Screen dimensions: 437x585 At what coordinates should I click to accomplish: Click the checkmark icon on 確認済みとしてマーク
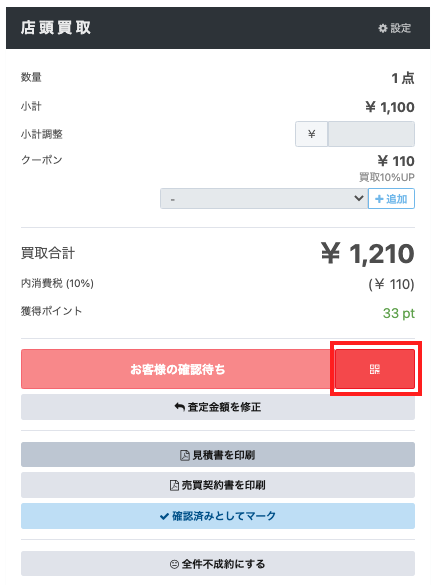click(x=164, y=517)
